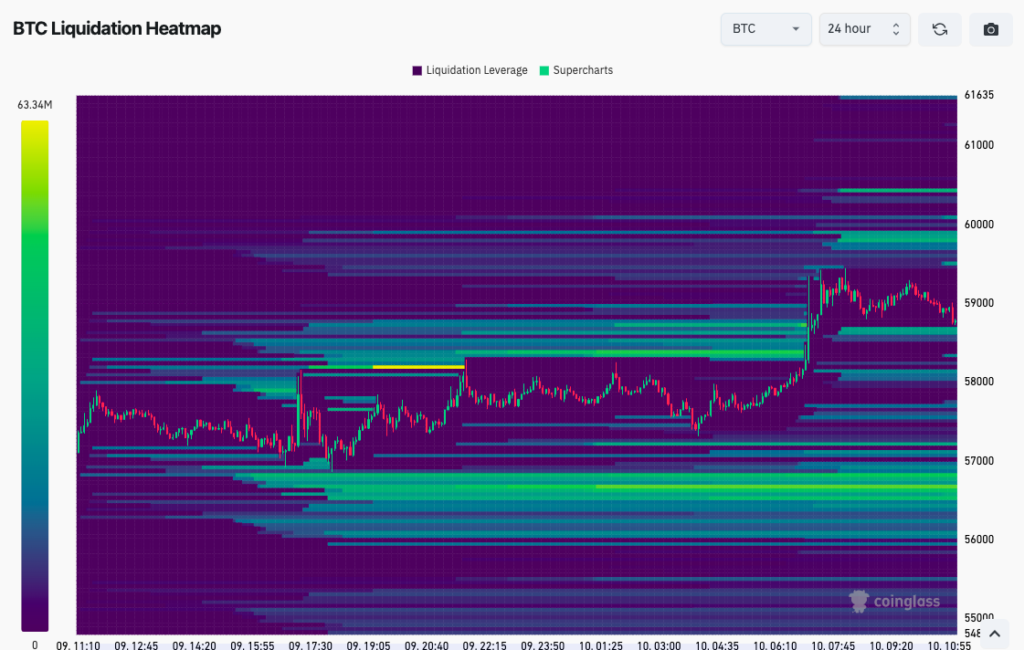Click the scroll-to-top chevron button
The image size is (1024, 650).
994,633
